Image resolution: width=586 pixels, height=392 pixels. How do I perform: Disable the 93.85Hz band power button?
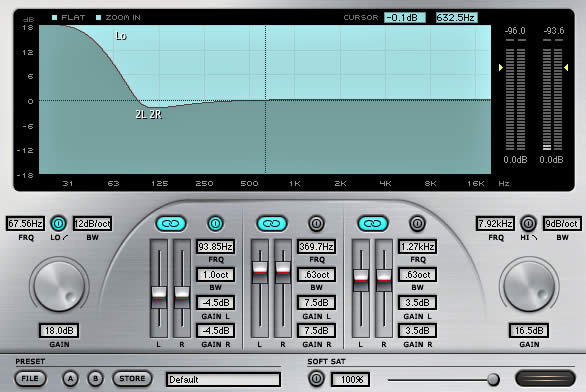[215, 223]
